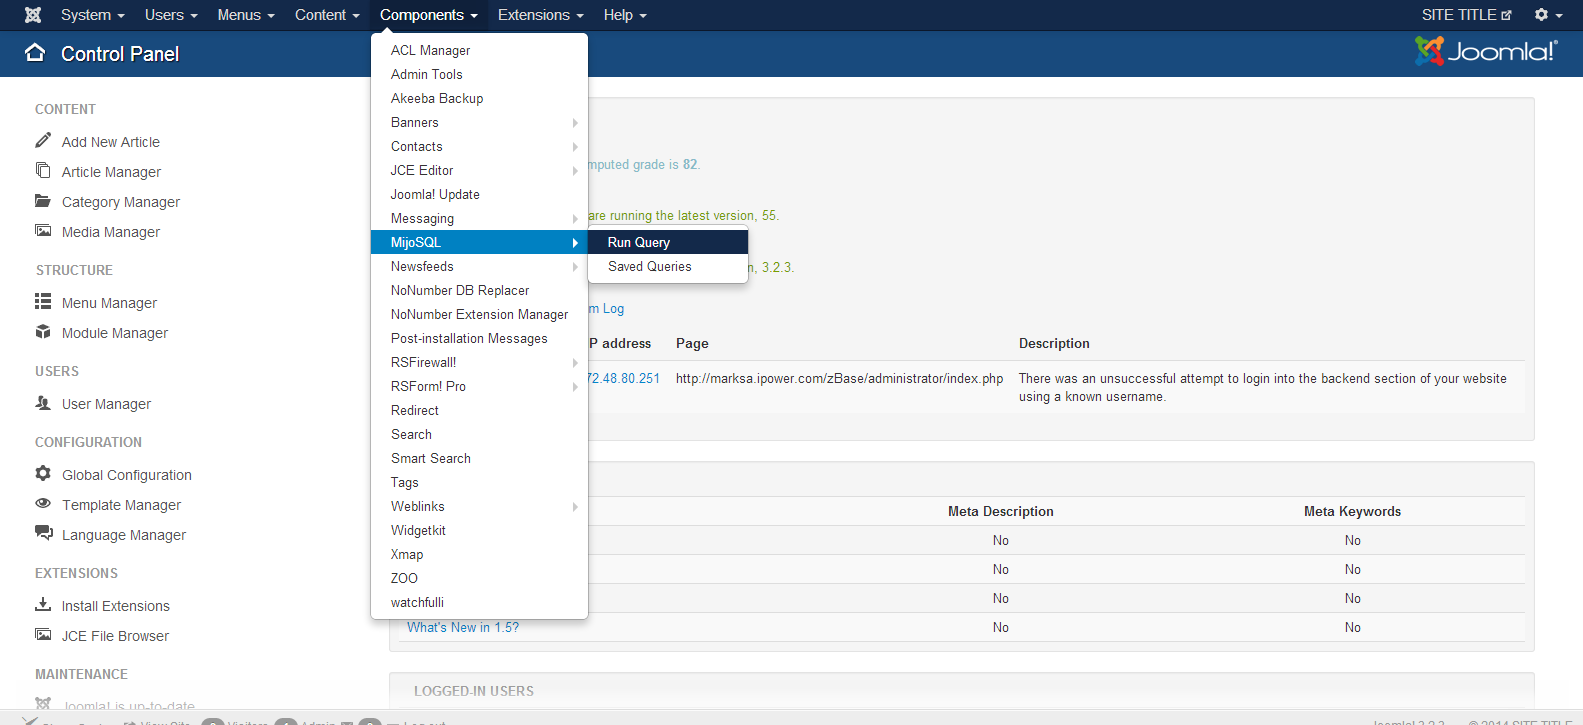Click the User Manager people icon
The width and height of the screenshot is (1583, 725).
[x=43, y=403]
